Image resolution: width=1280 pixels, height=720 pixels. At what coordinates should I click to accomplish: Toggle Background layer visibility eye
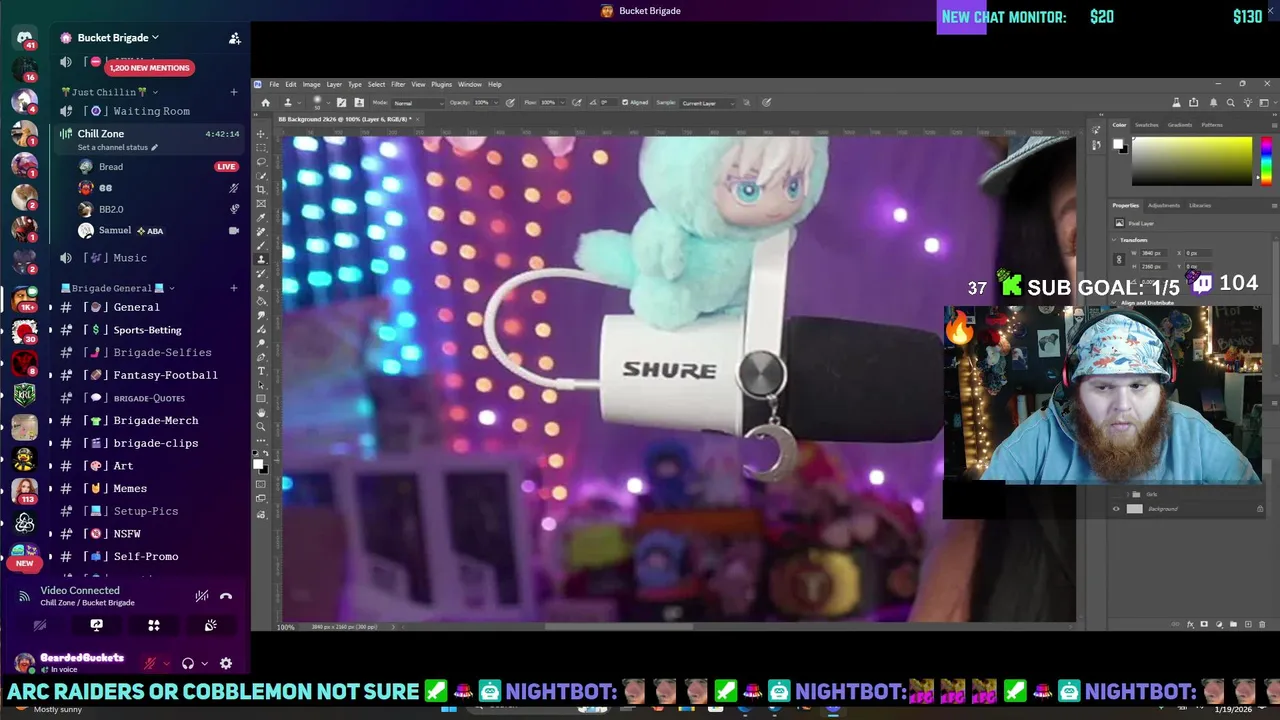pyautogui.click(x=1116, y=509)
